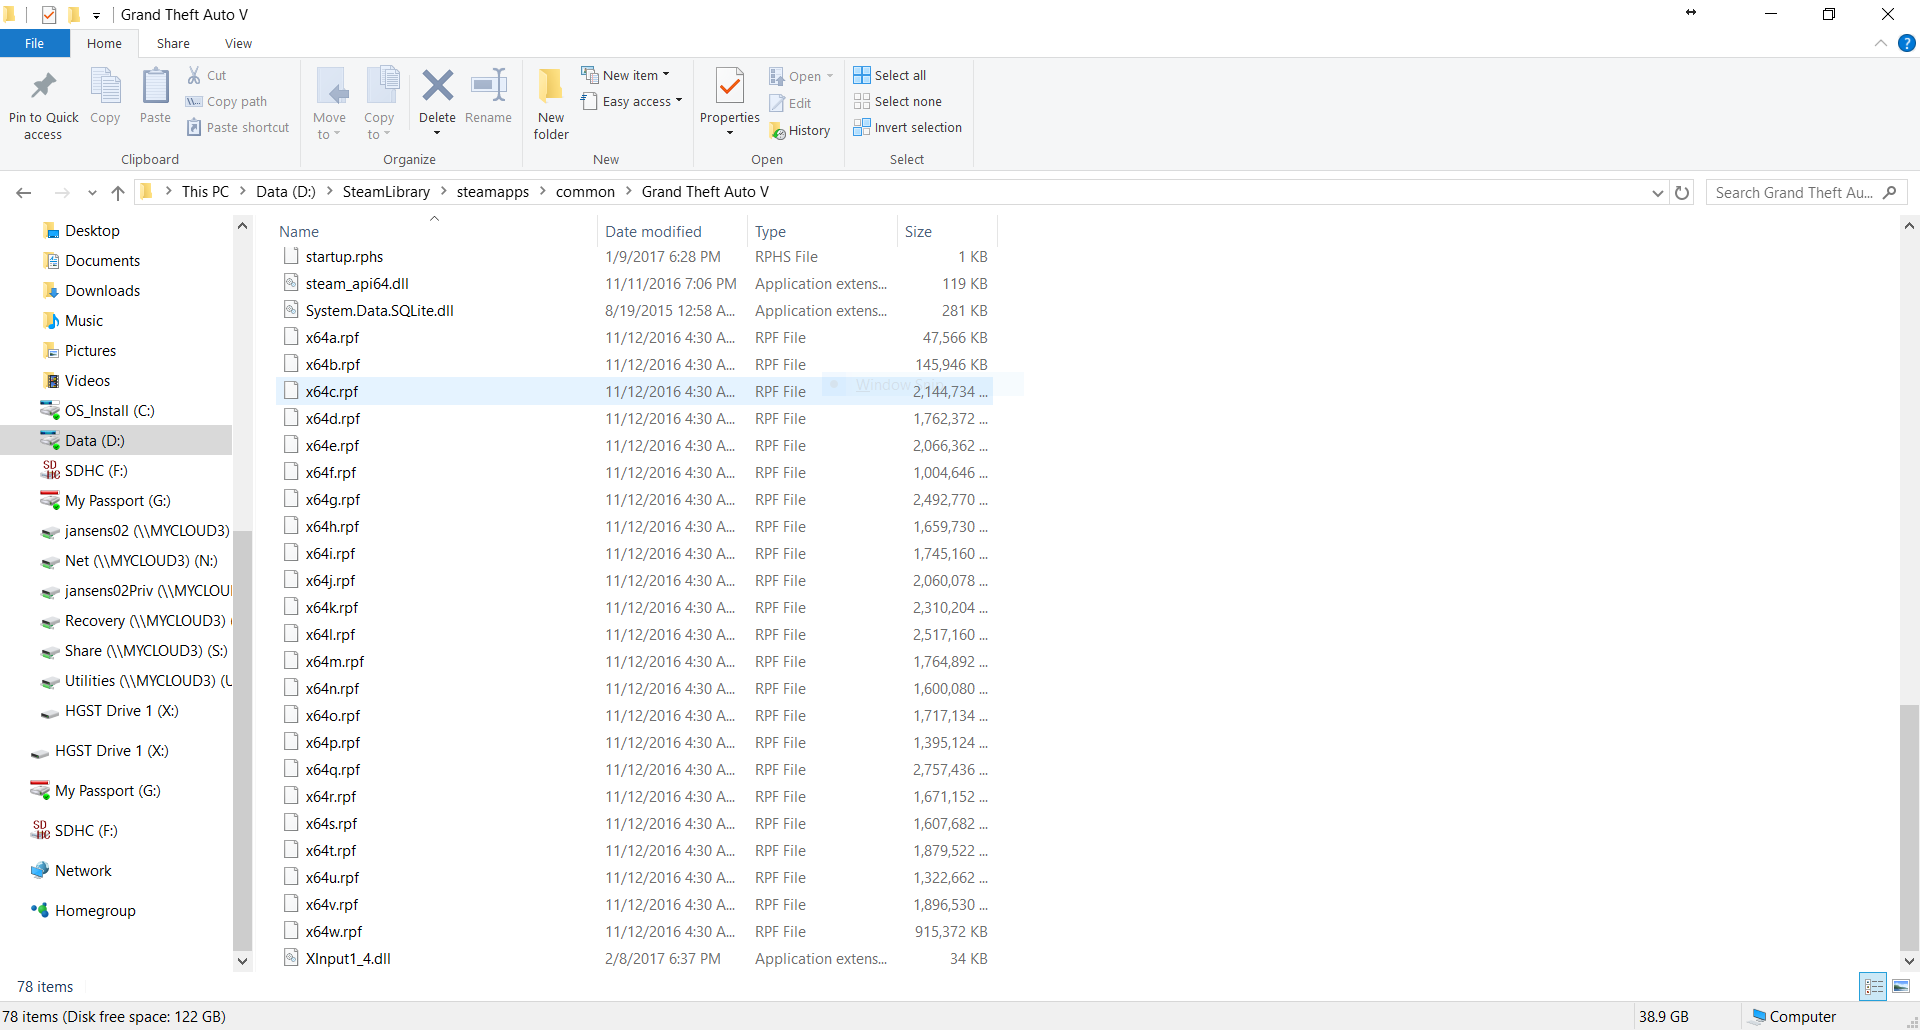Go up one folder level
The height and width of the screenshot is (1030, 1920).
coord(118,193)
